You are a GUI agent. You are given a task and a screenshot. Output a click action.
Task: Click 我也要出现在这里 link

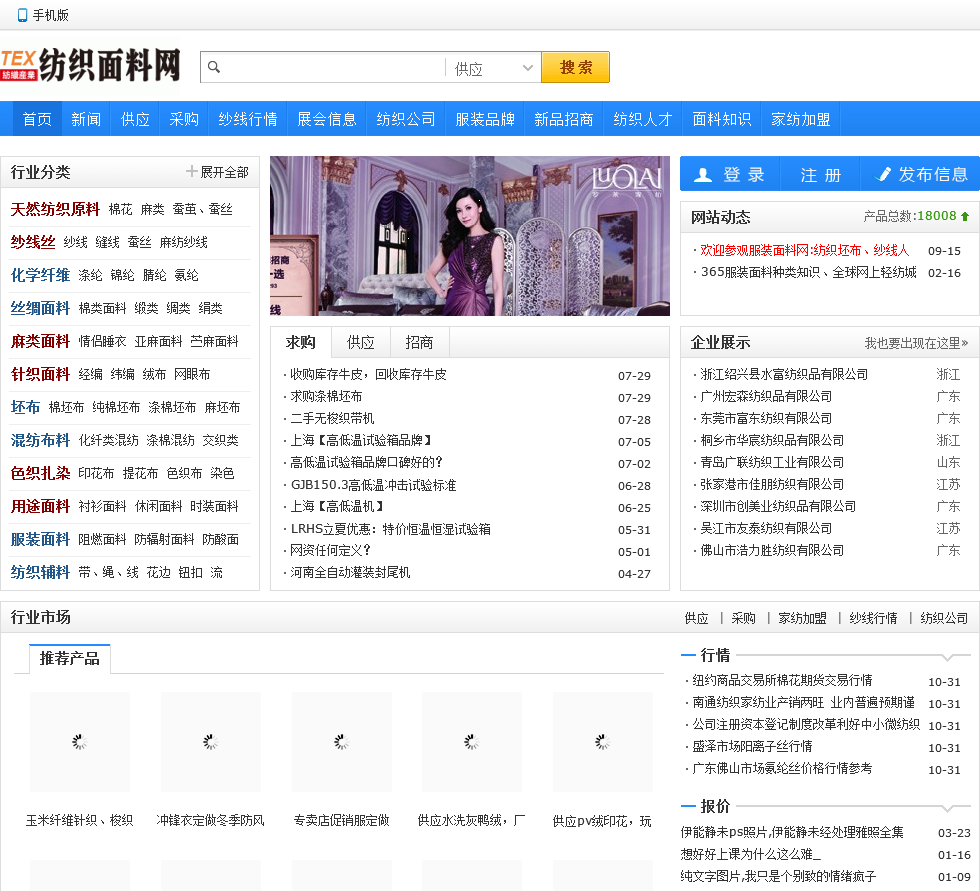[x=916, y=343]
